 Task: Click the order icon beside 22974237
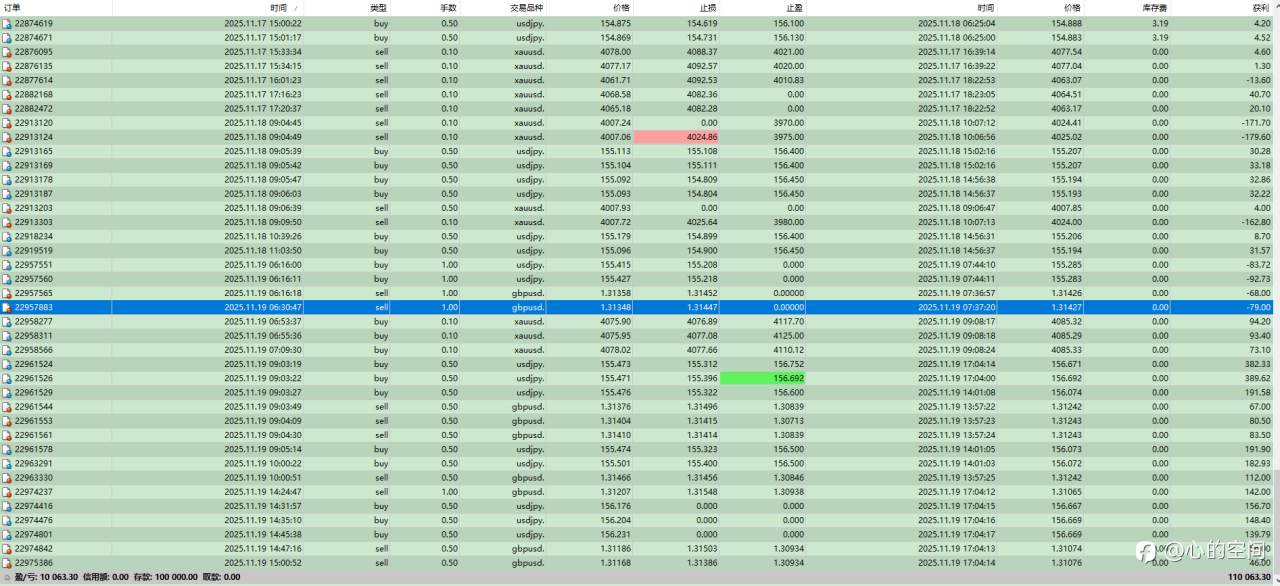click(7, 492)
